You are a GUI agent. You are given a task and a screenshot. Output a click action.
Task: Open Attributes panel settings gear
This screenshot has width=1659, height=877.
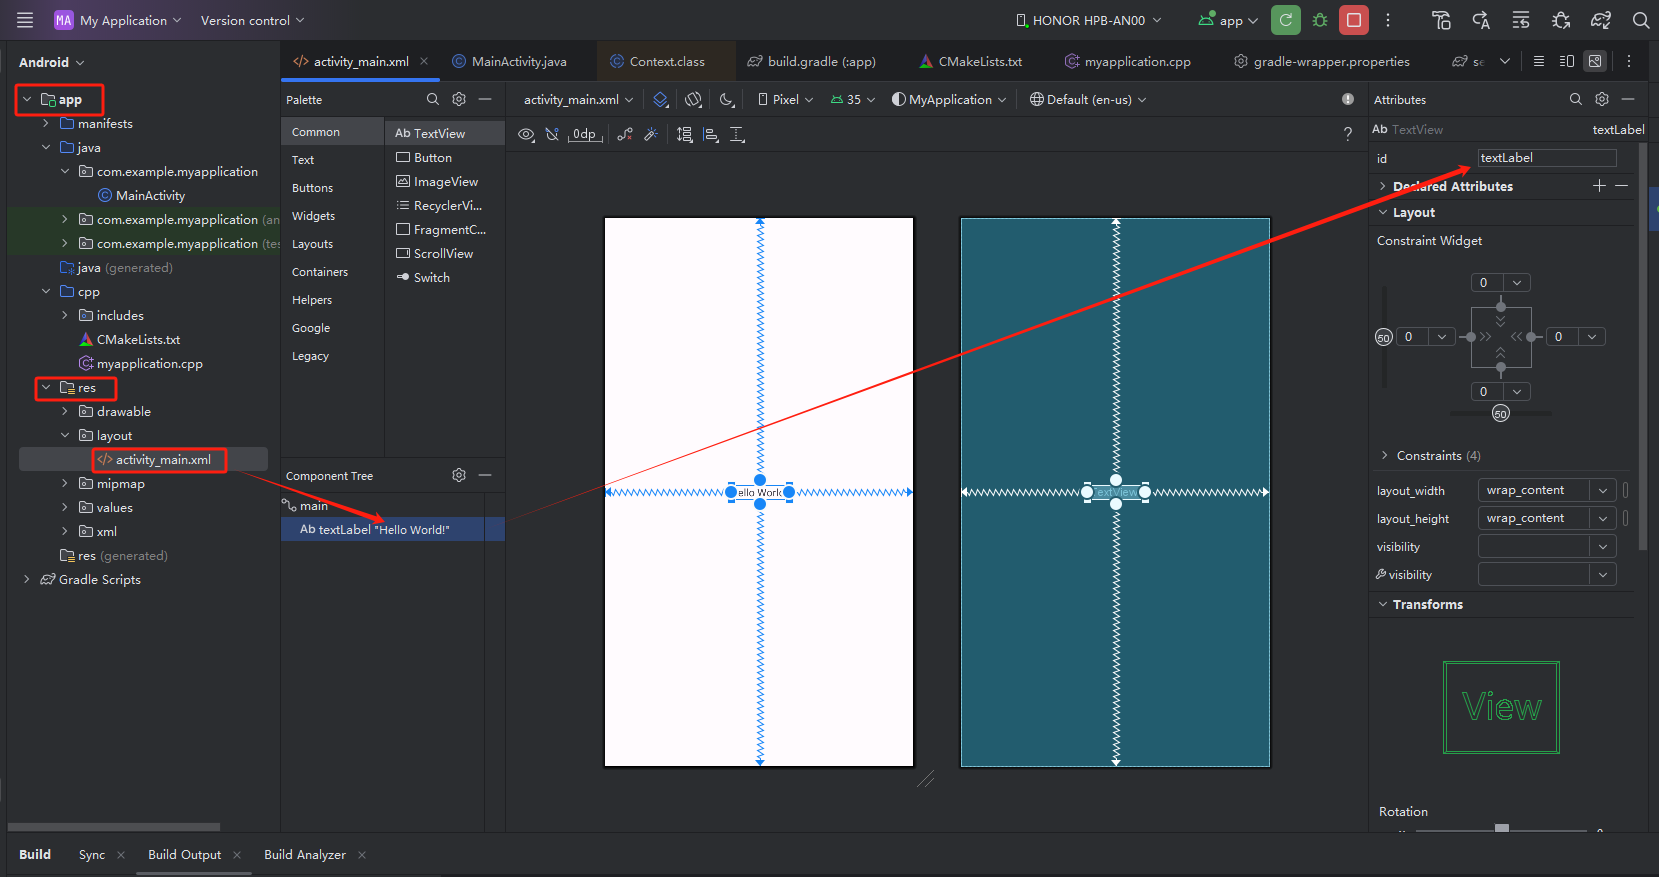click(1602, 99)
